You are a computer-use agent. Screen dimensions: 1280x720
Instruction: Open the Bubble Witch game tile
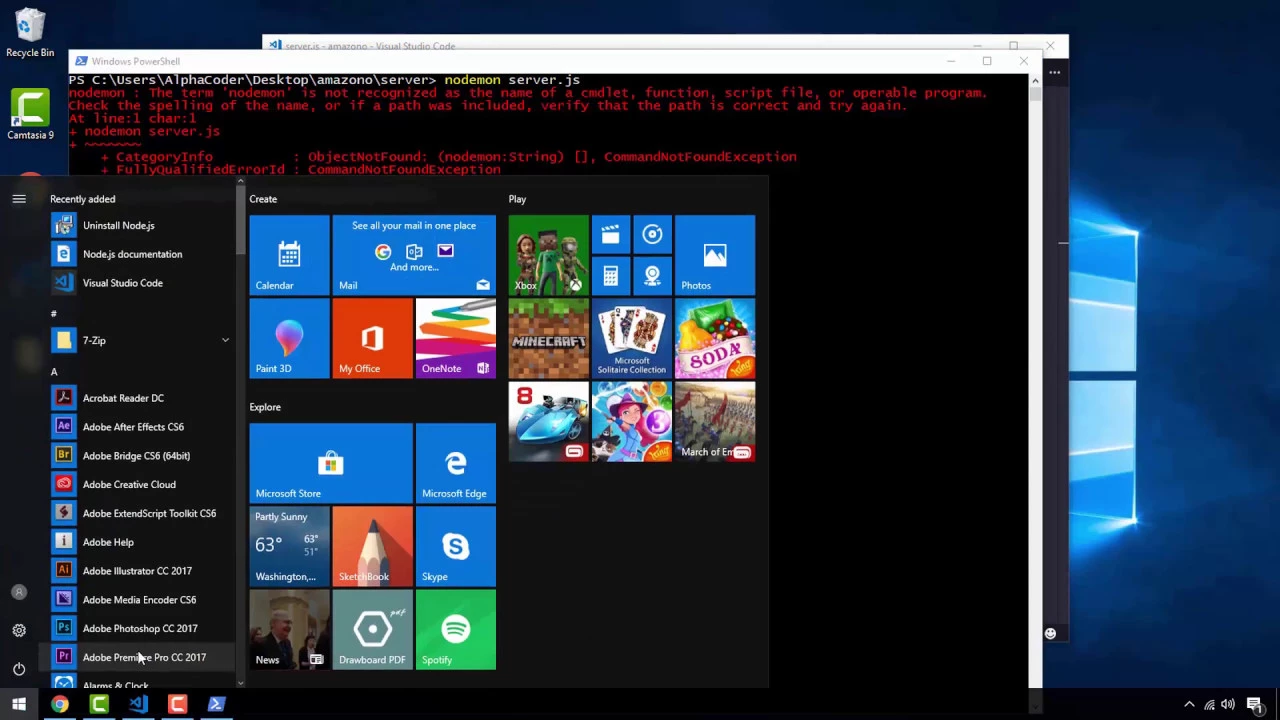click(631, 421)
